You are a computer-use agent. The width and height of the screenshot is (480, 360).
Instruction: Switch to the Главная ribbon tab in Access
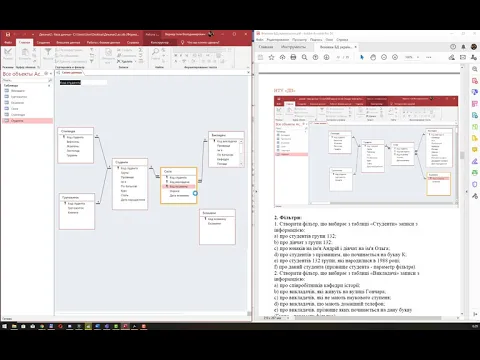tap(24, 42)
